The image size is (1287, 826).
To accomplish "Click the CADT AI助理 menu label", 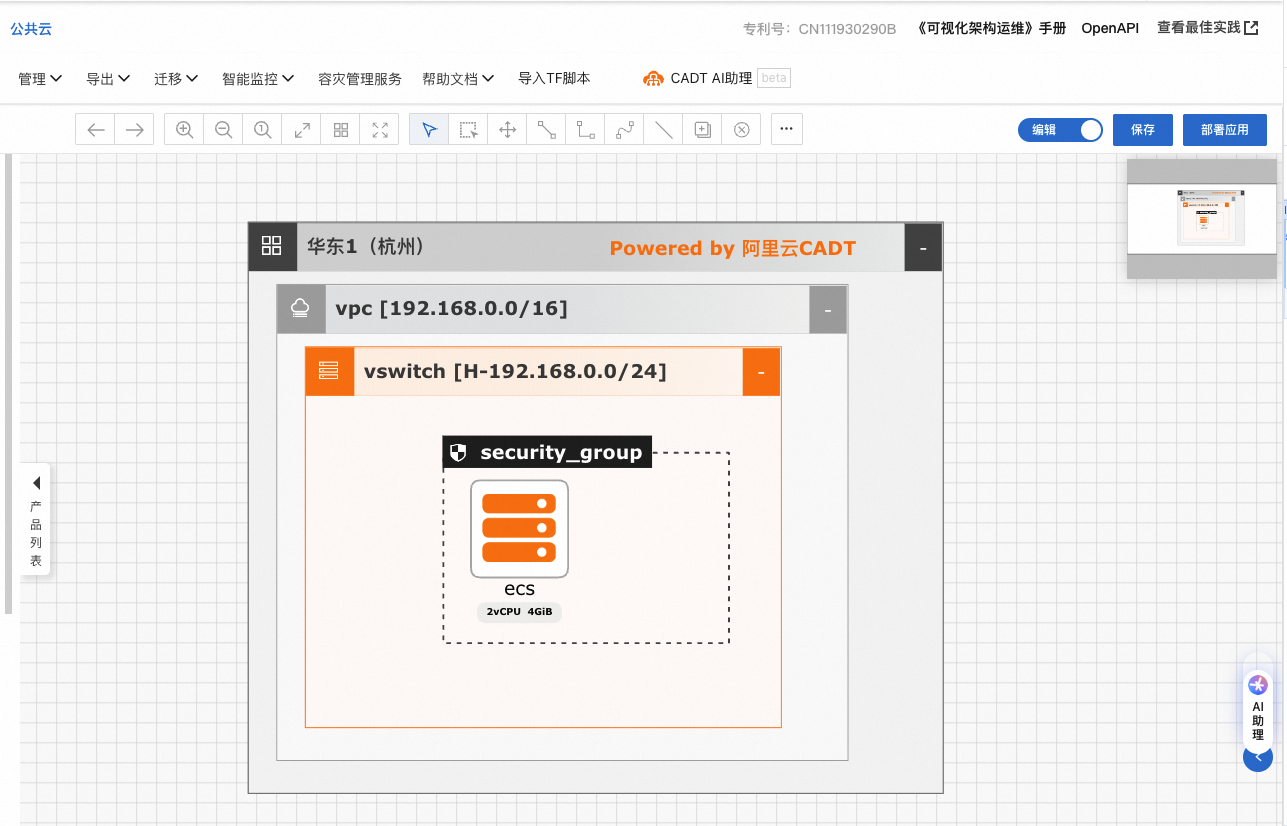I will tap(711, 78).
